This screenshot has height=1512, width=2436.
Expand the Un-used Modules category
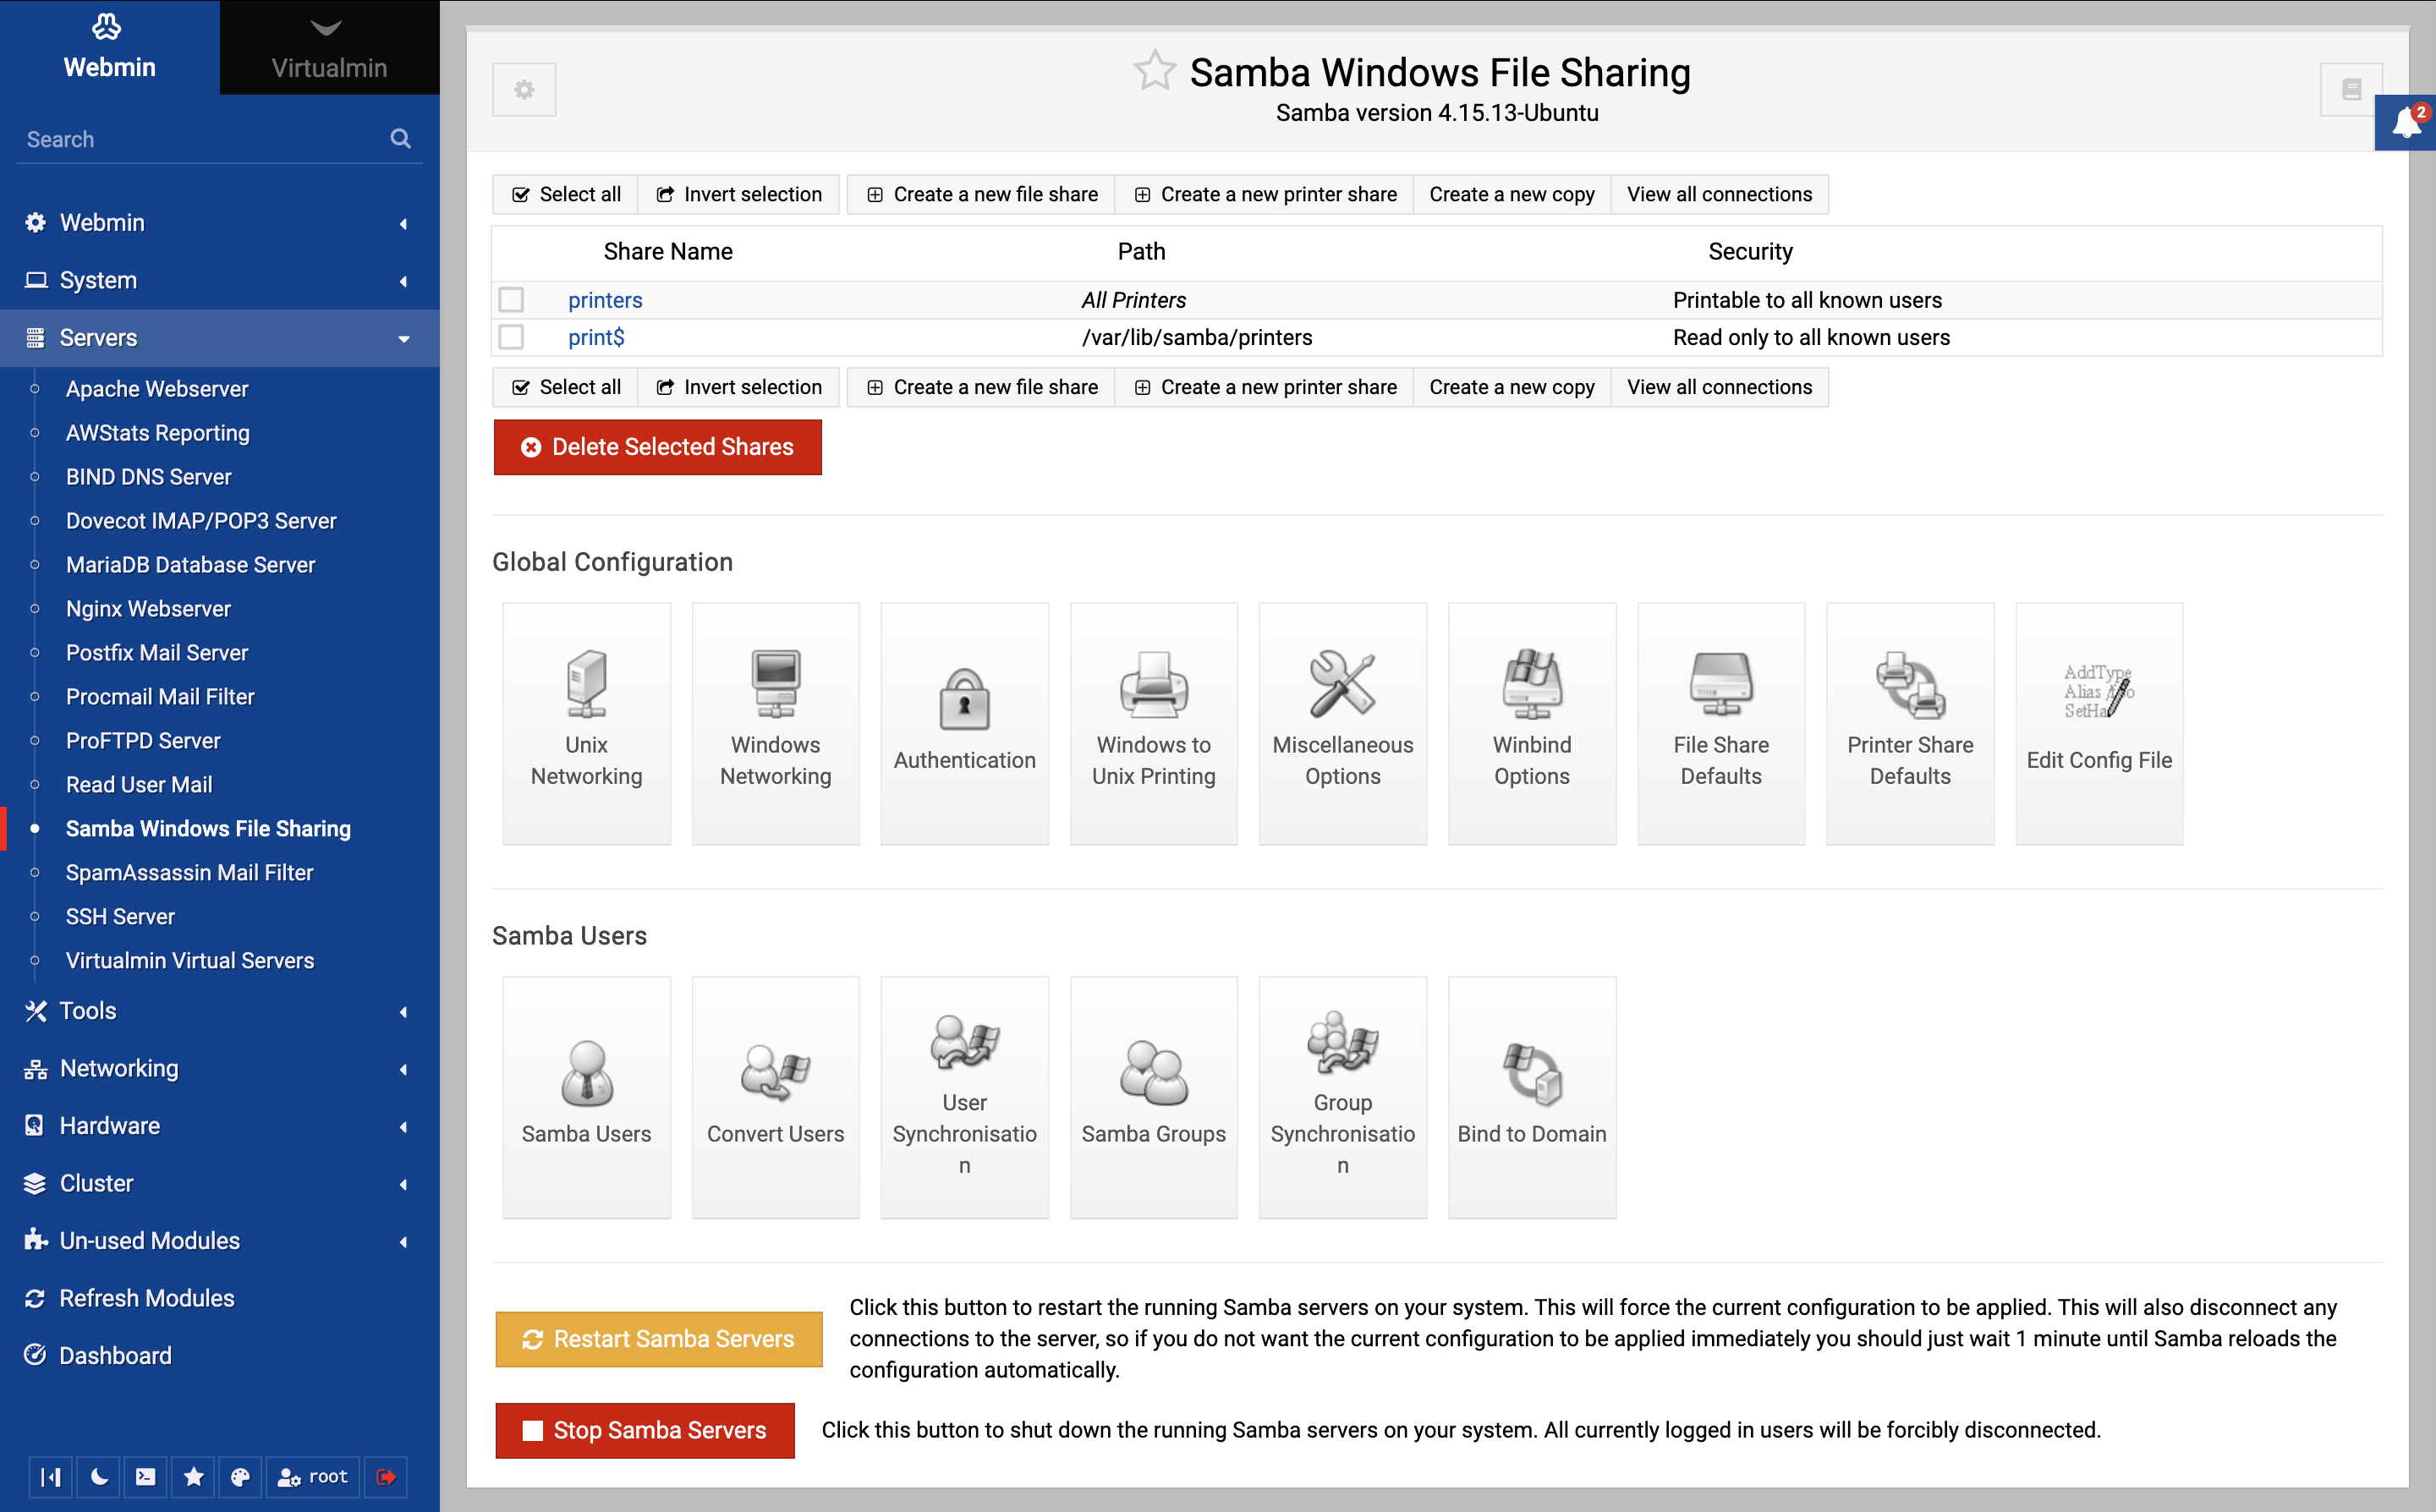219,1240
